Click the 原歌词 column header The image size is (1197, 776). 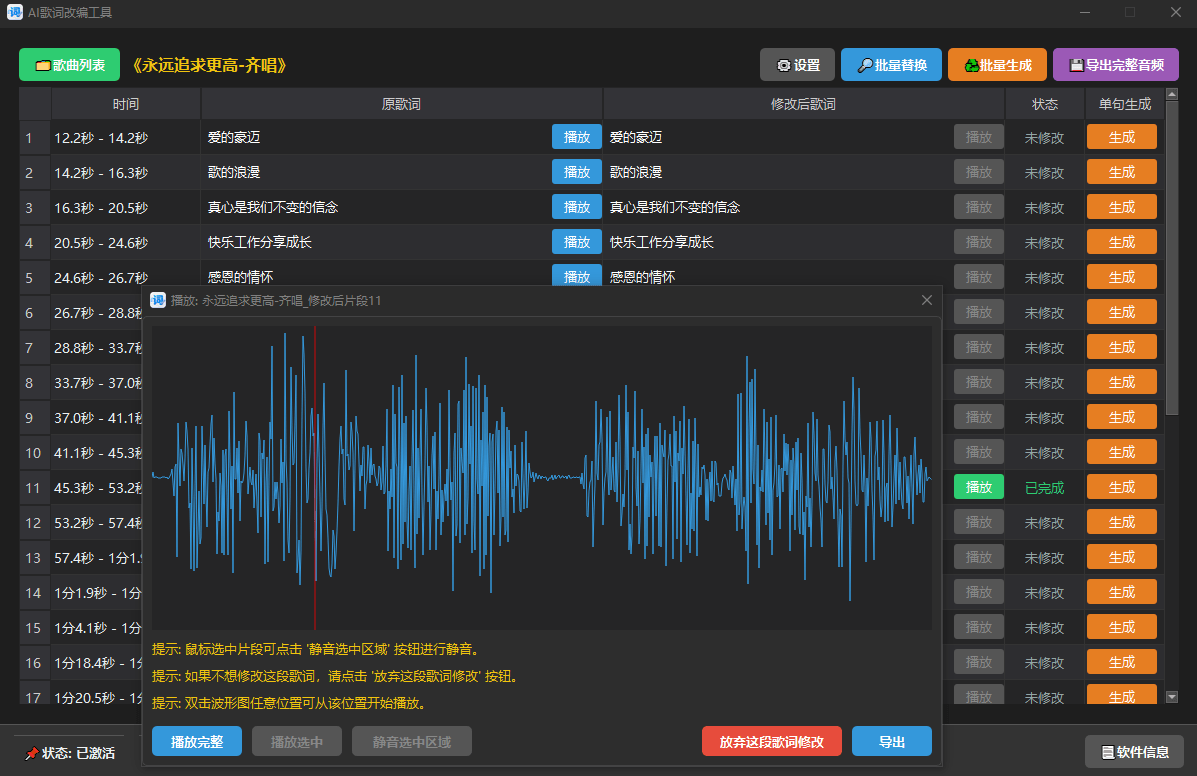point(402,104)
